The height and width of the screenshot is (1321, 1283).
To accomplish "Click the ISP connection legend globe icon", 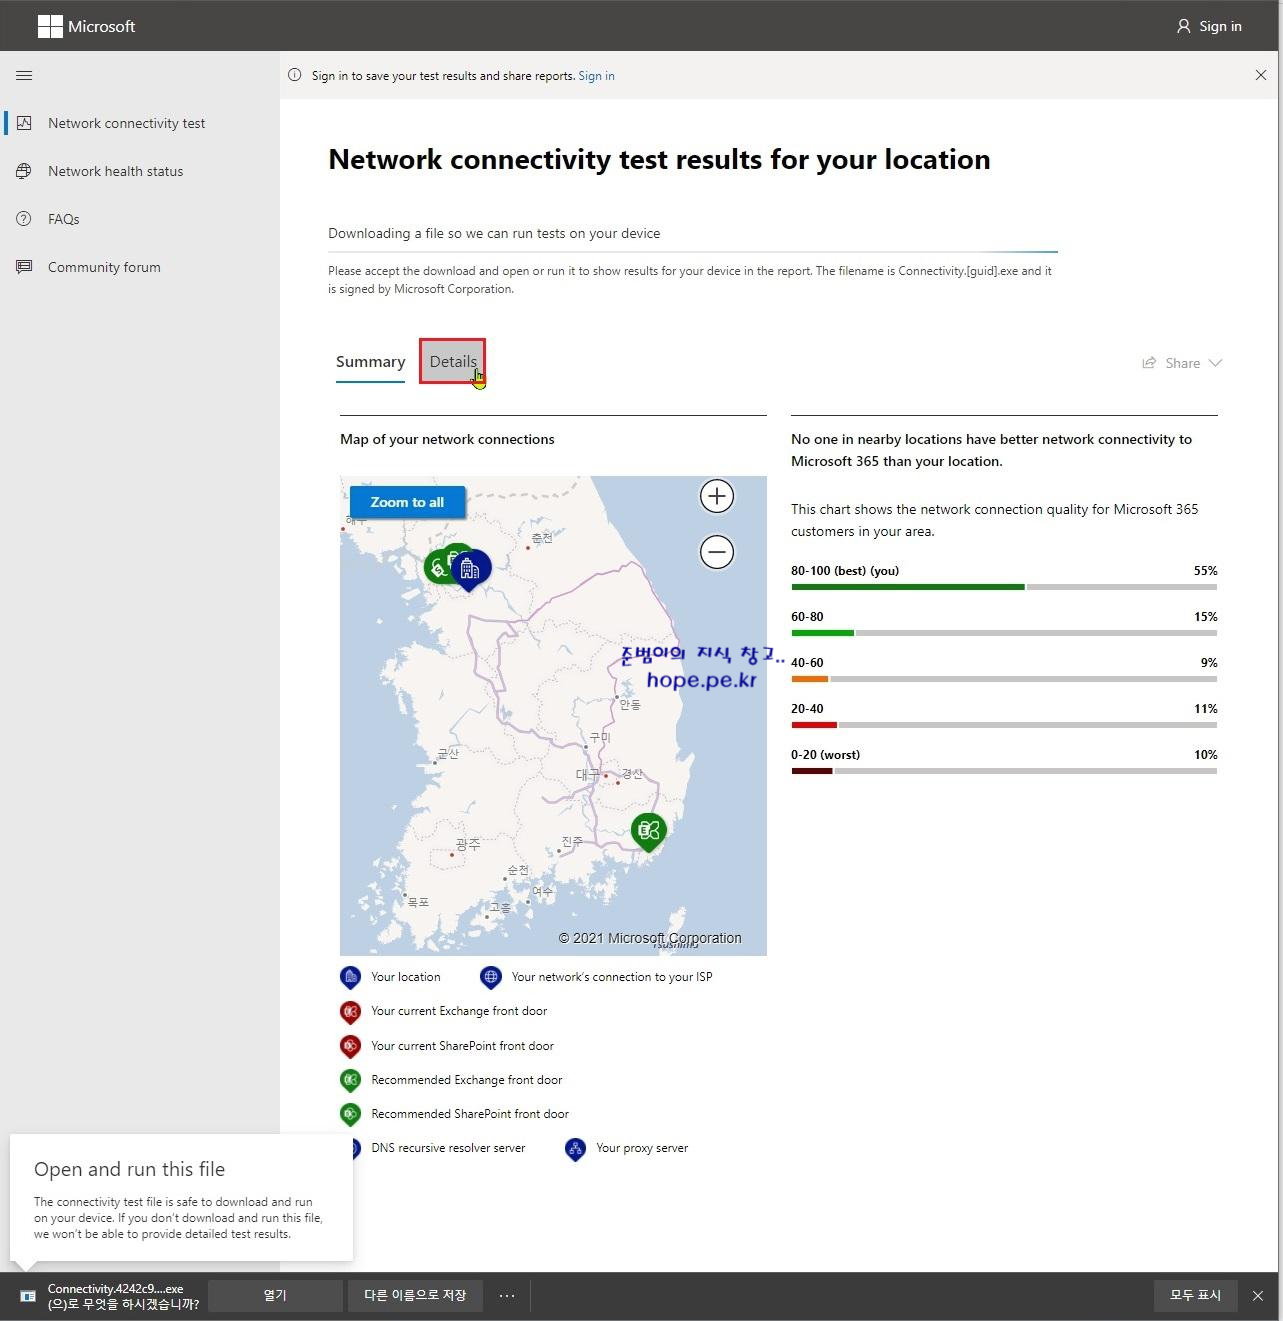I will [x=490, y=977].
